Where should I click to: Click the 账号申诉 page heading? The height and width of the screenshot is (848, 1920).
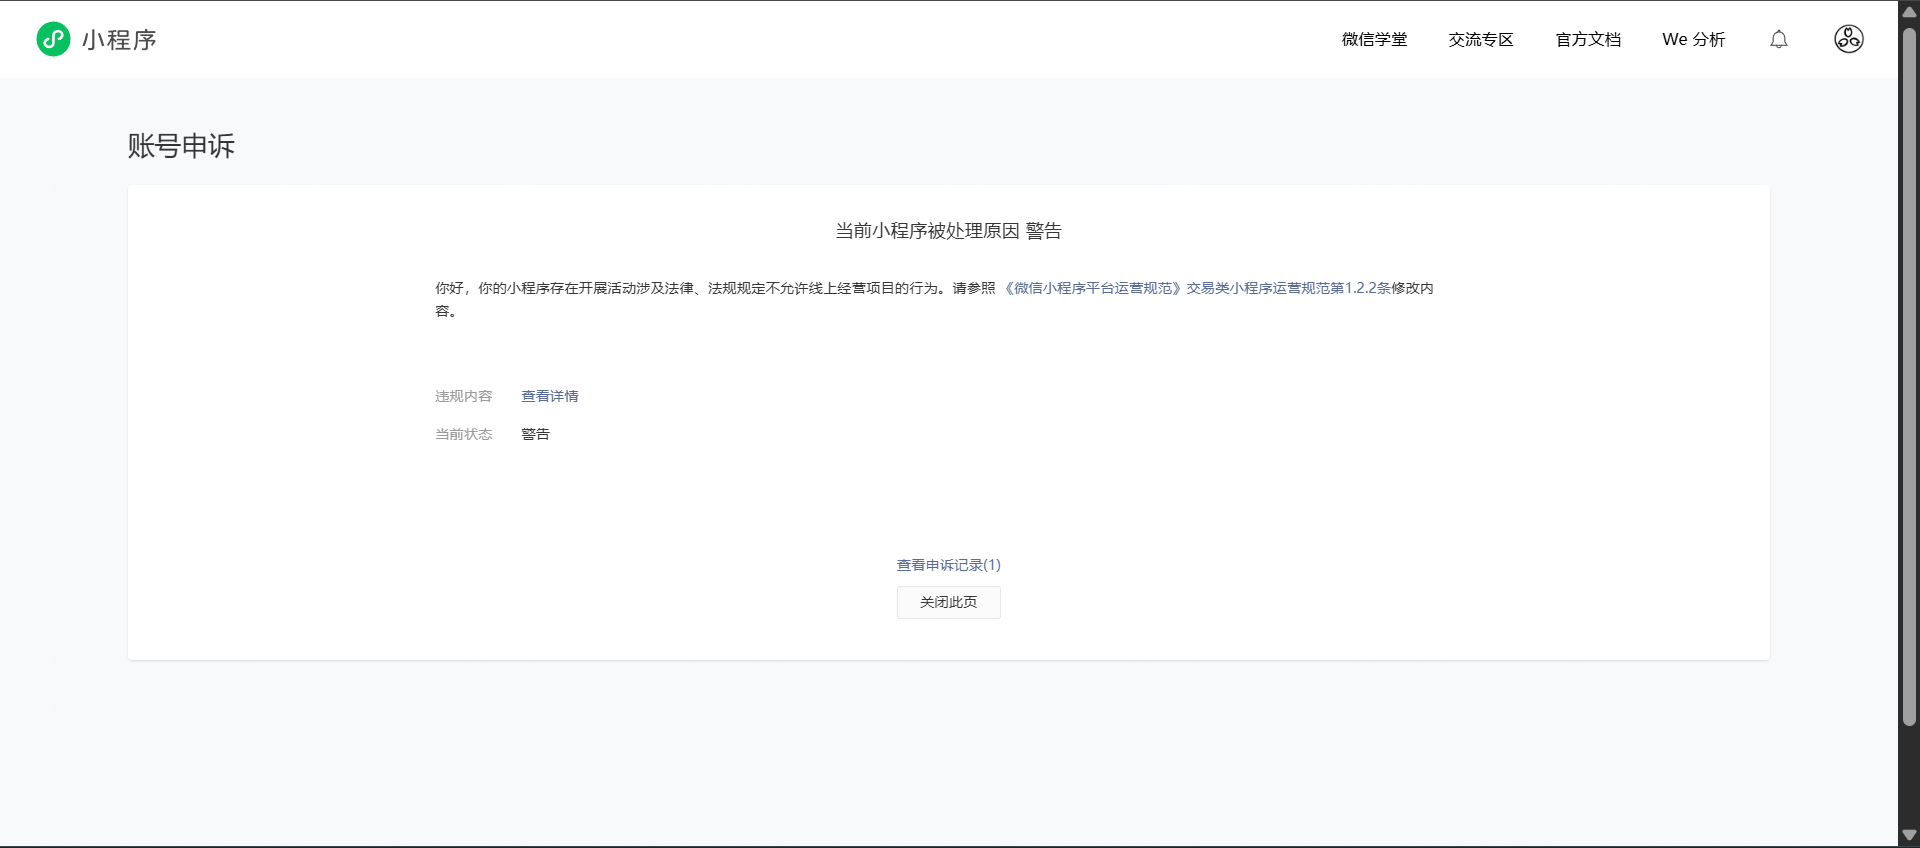(x=181, y=146)
